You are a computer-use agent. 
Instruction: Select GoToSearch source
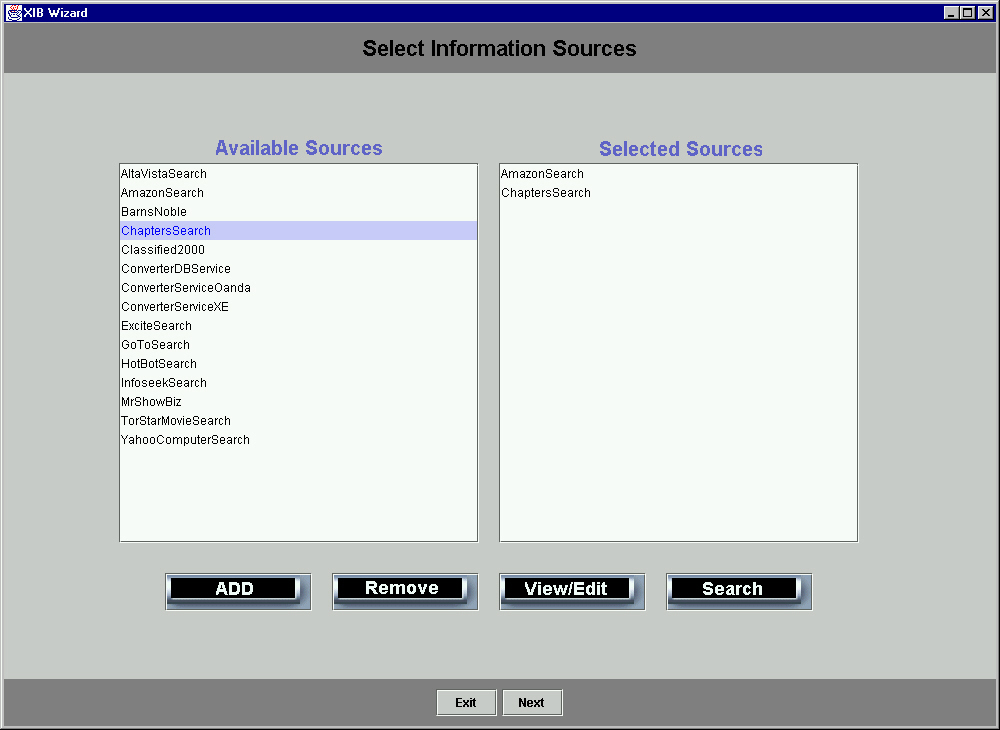point(298,345)
